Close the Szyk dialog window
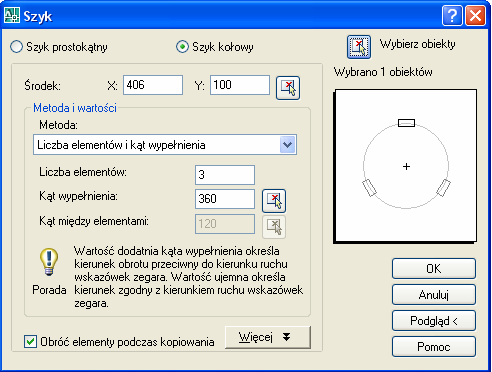 coord(475,15)
